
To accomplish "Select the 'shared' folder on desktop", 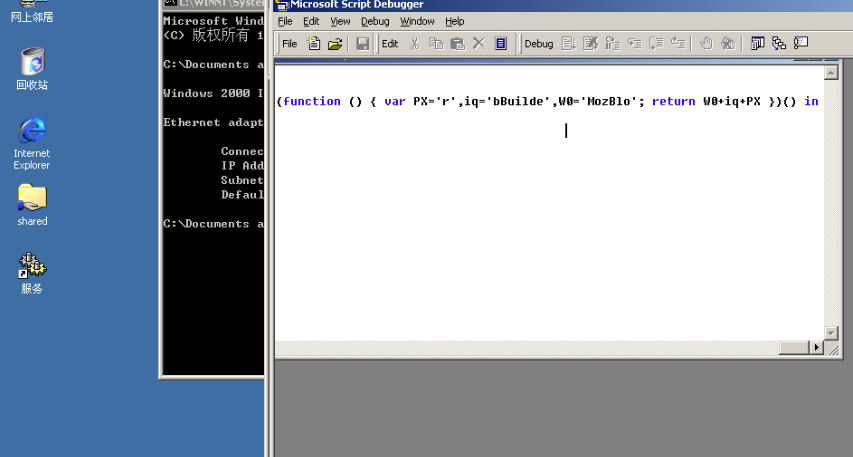I will pos(32,205).
